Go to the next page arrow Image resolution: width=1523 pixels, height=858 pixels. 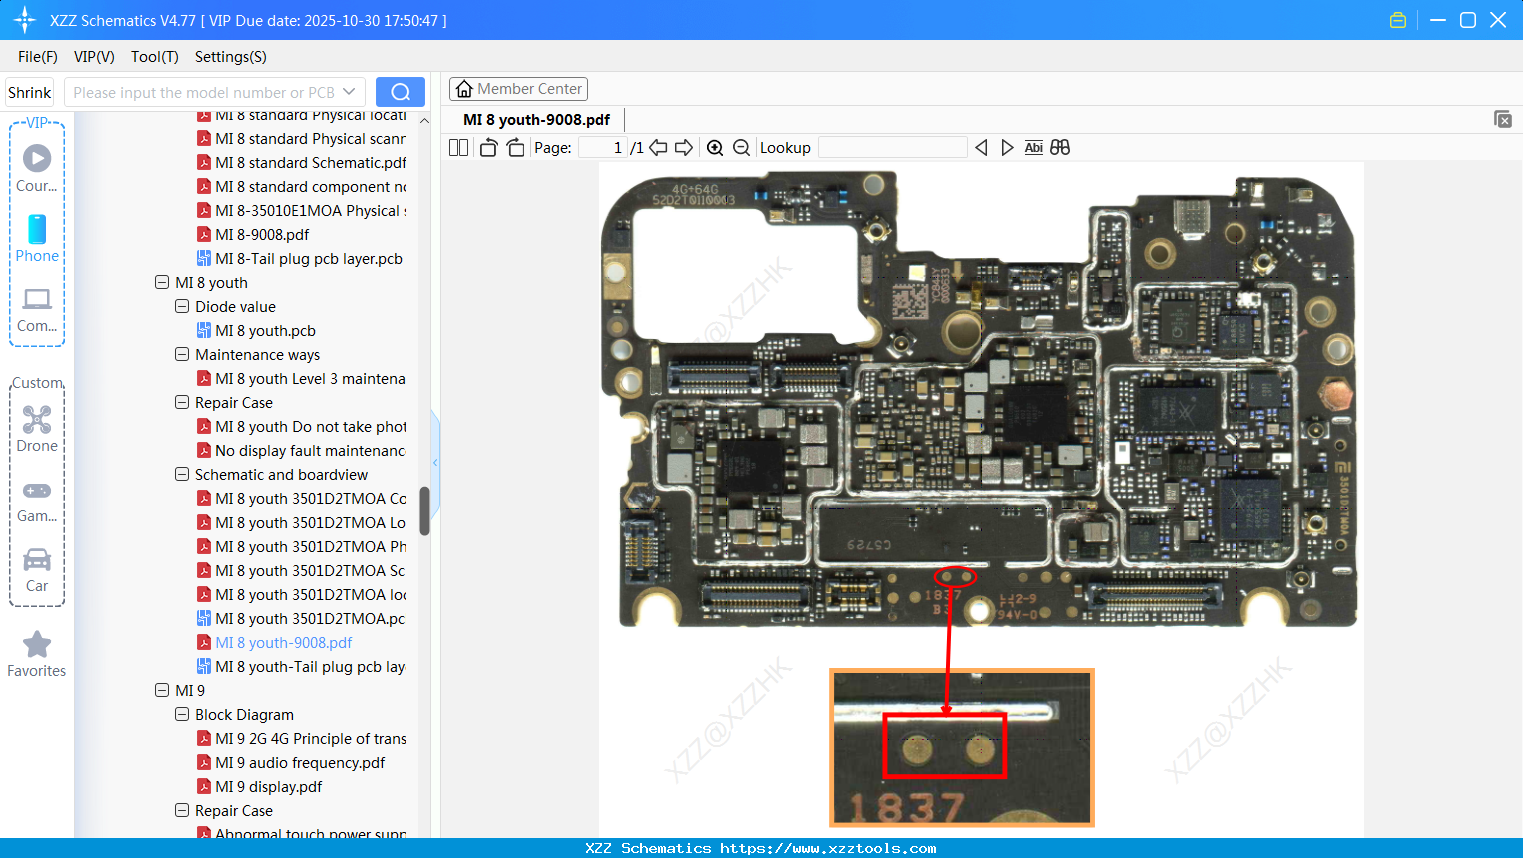tap(684, 148)
